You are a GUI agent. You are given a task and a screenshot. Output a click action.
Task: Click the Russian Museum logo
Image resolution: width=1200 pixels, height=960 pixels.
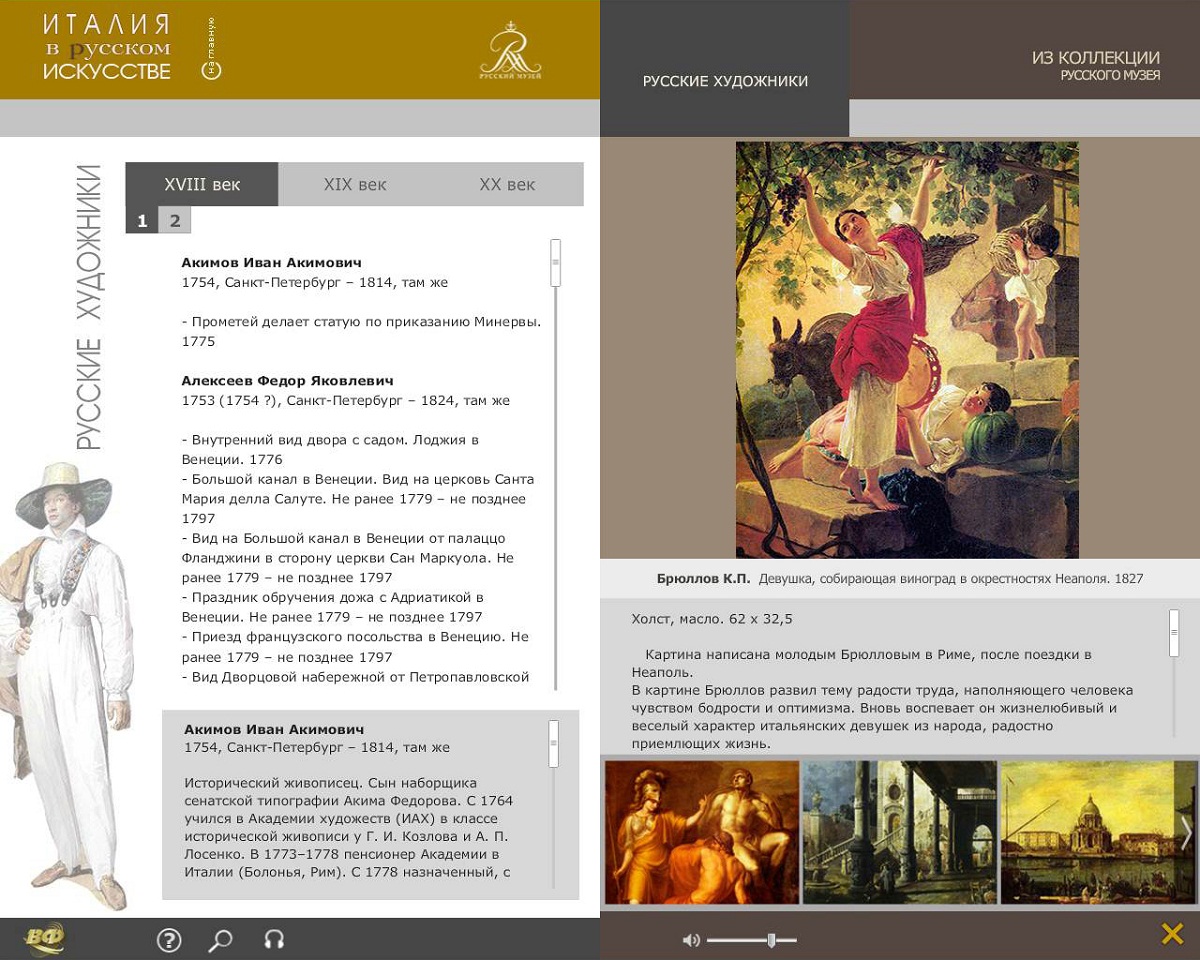pyautogui.click(x=510, y=52)
